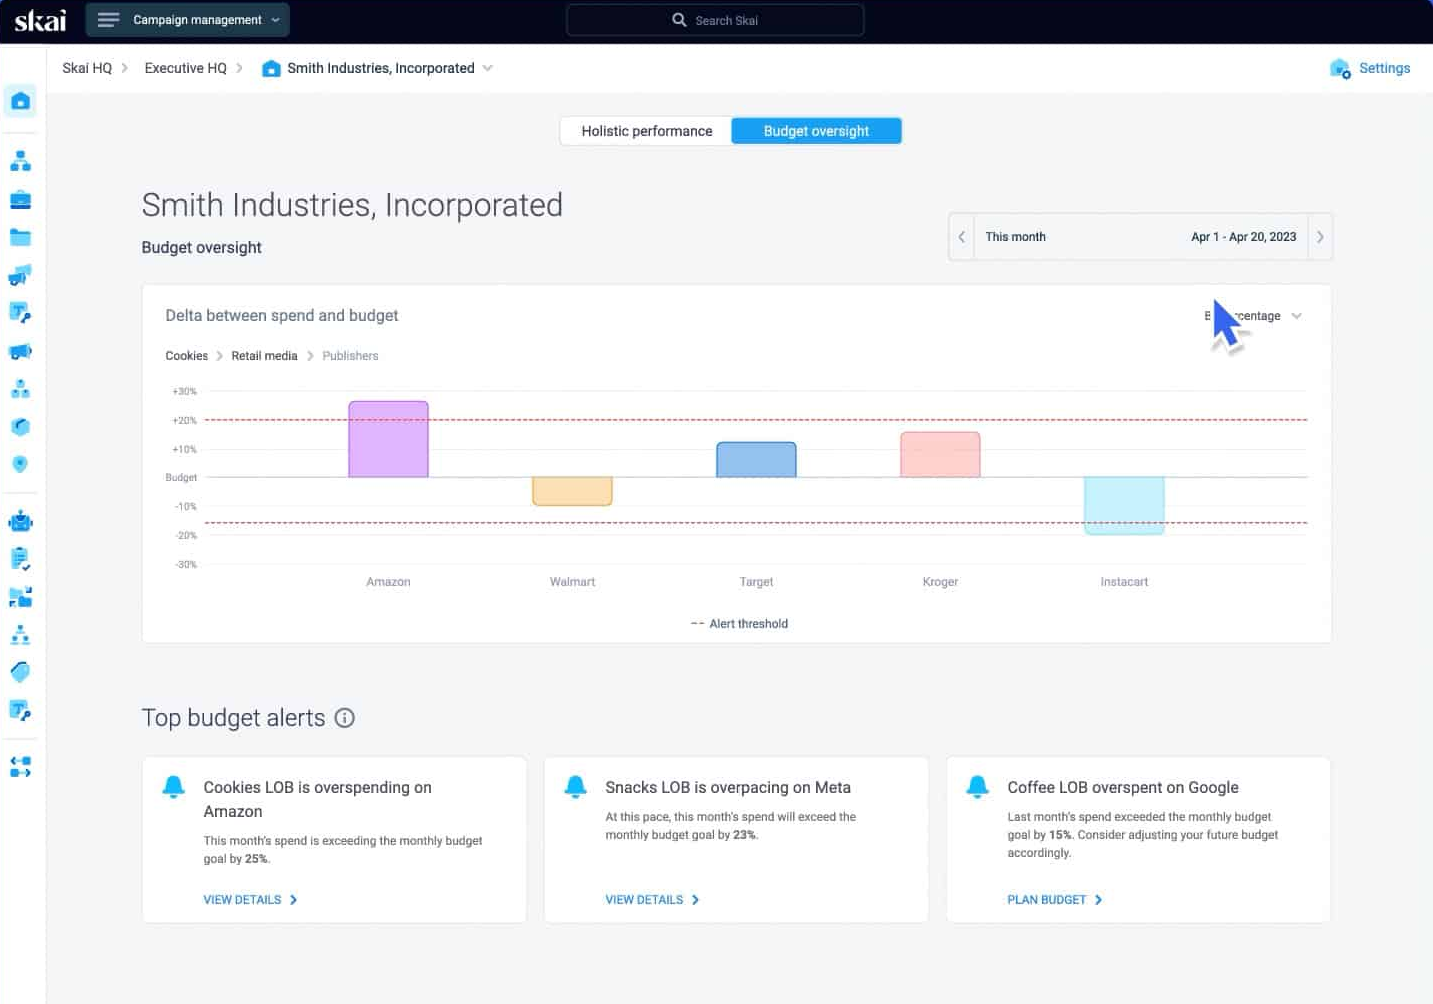Click the home icon in the sidebar
1433x1004 pixels.
[x=21, y=101]
